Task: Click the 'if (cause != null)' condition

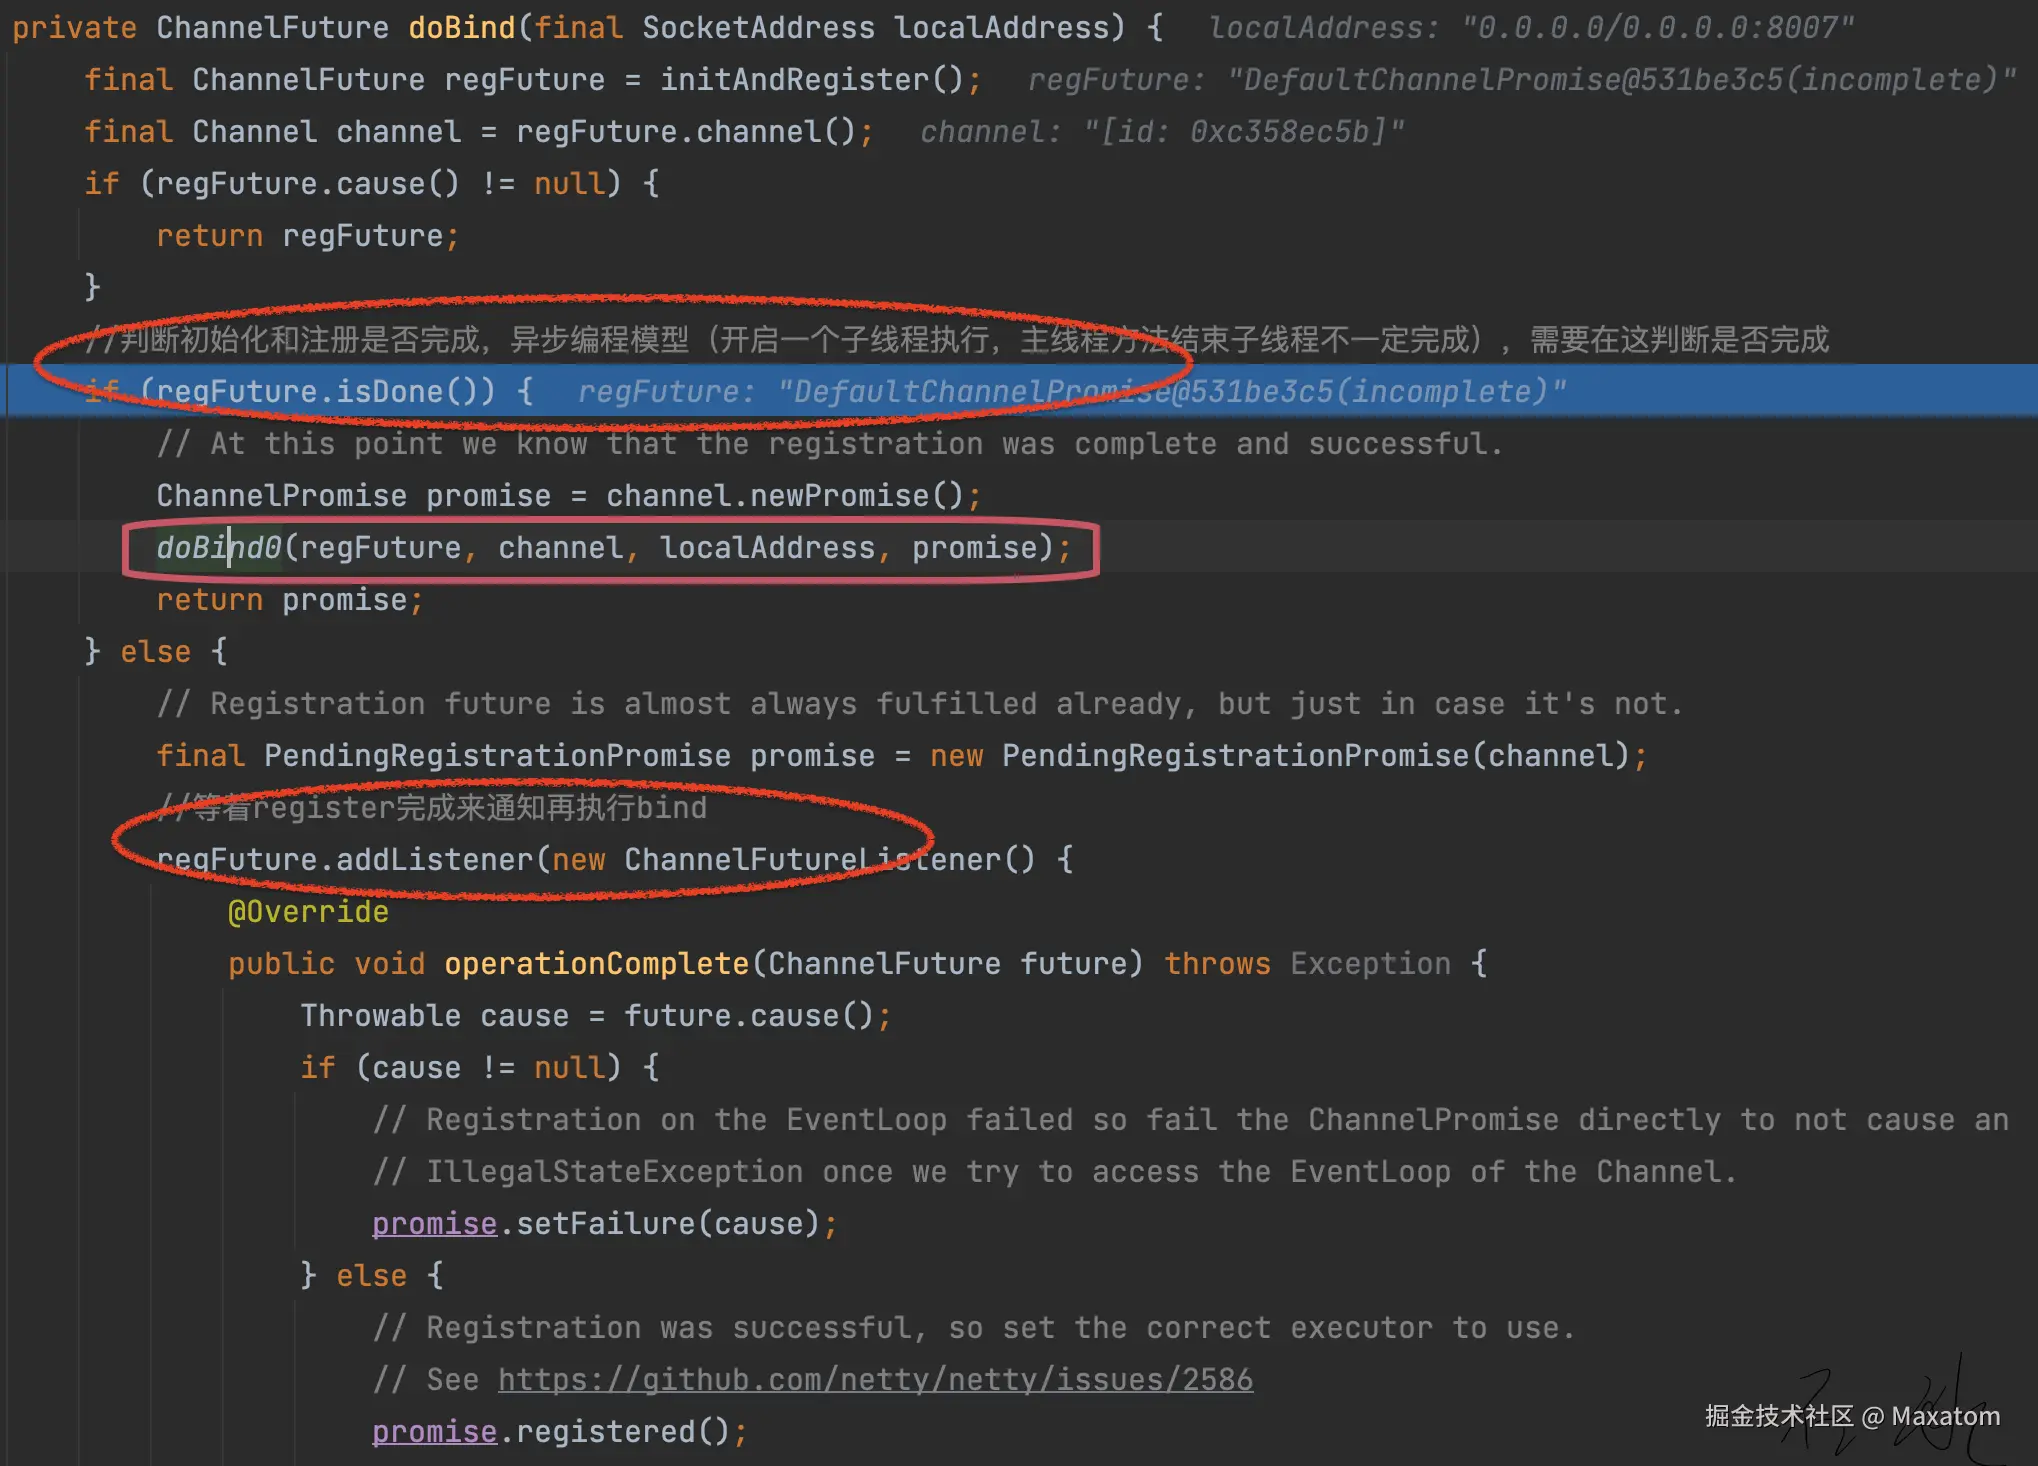Action: click(461, 1067)
